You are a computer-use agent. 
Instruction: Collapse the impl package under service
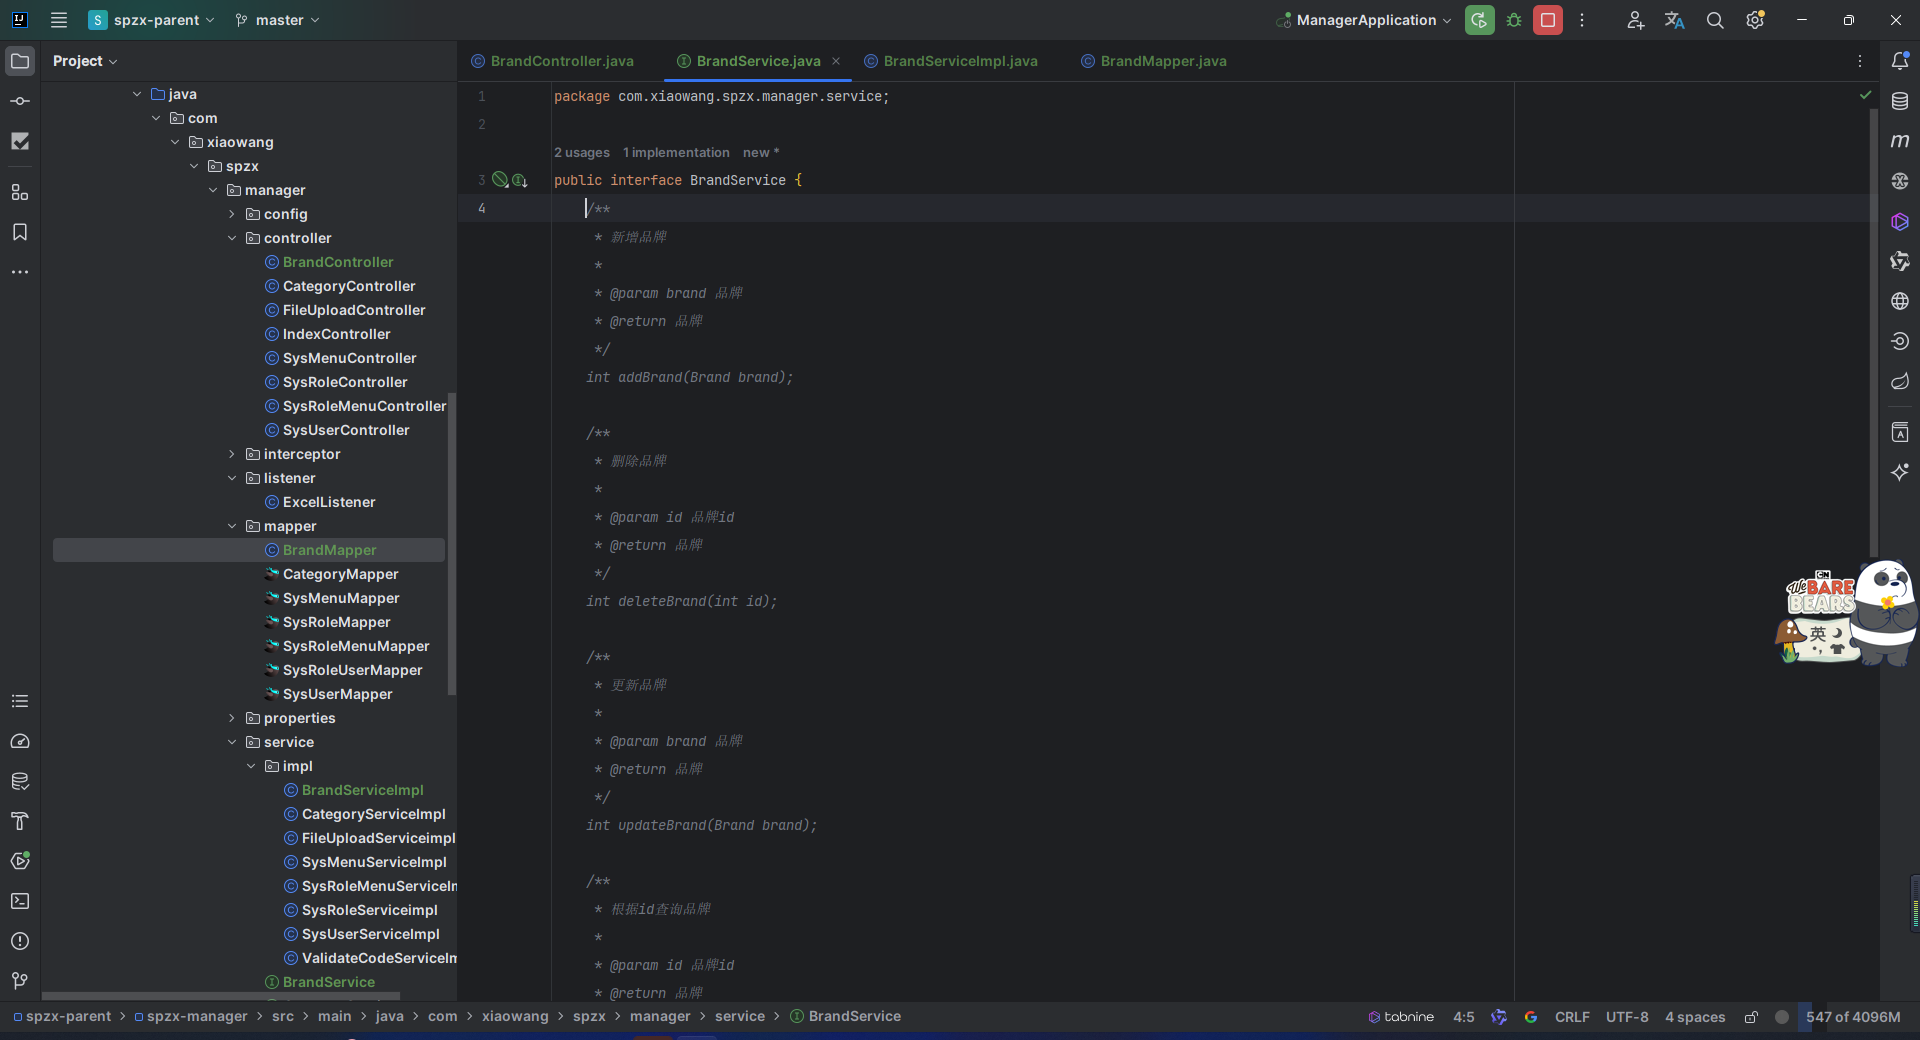pyautogui.click(x=251, y=766)
